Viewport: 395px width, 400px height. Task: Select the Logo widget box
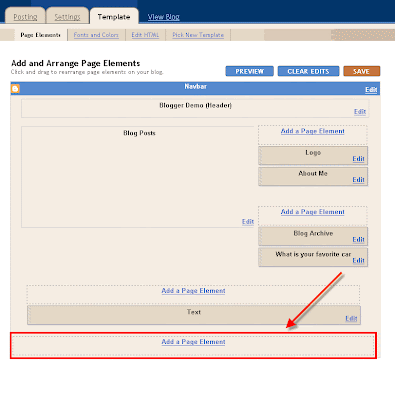click(313, 156)
